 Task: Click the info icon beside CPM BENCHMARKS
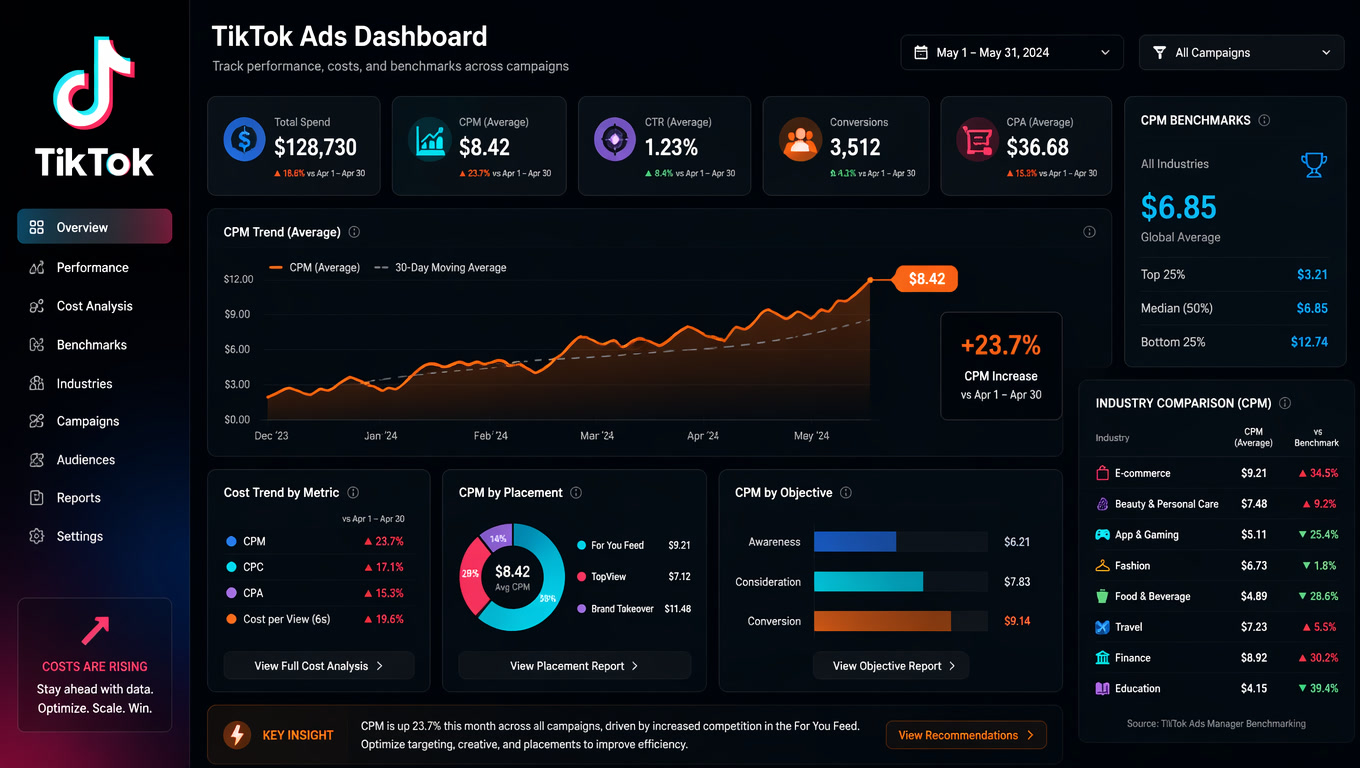(x=1264, y=120)
